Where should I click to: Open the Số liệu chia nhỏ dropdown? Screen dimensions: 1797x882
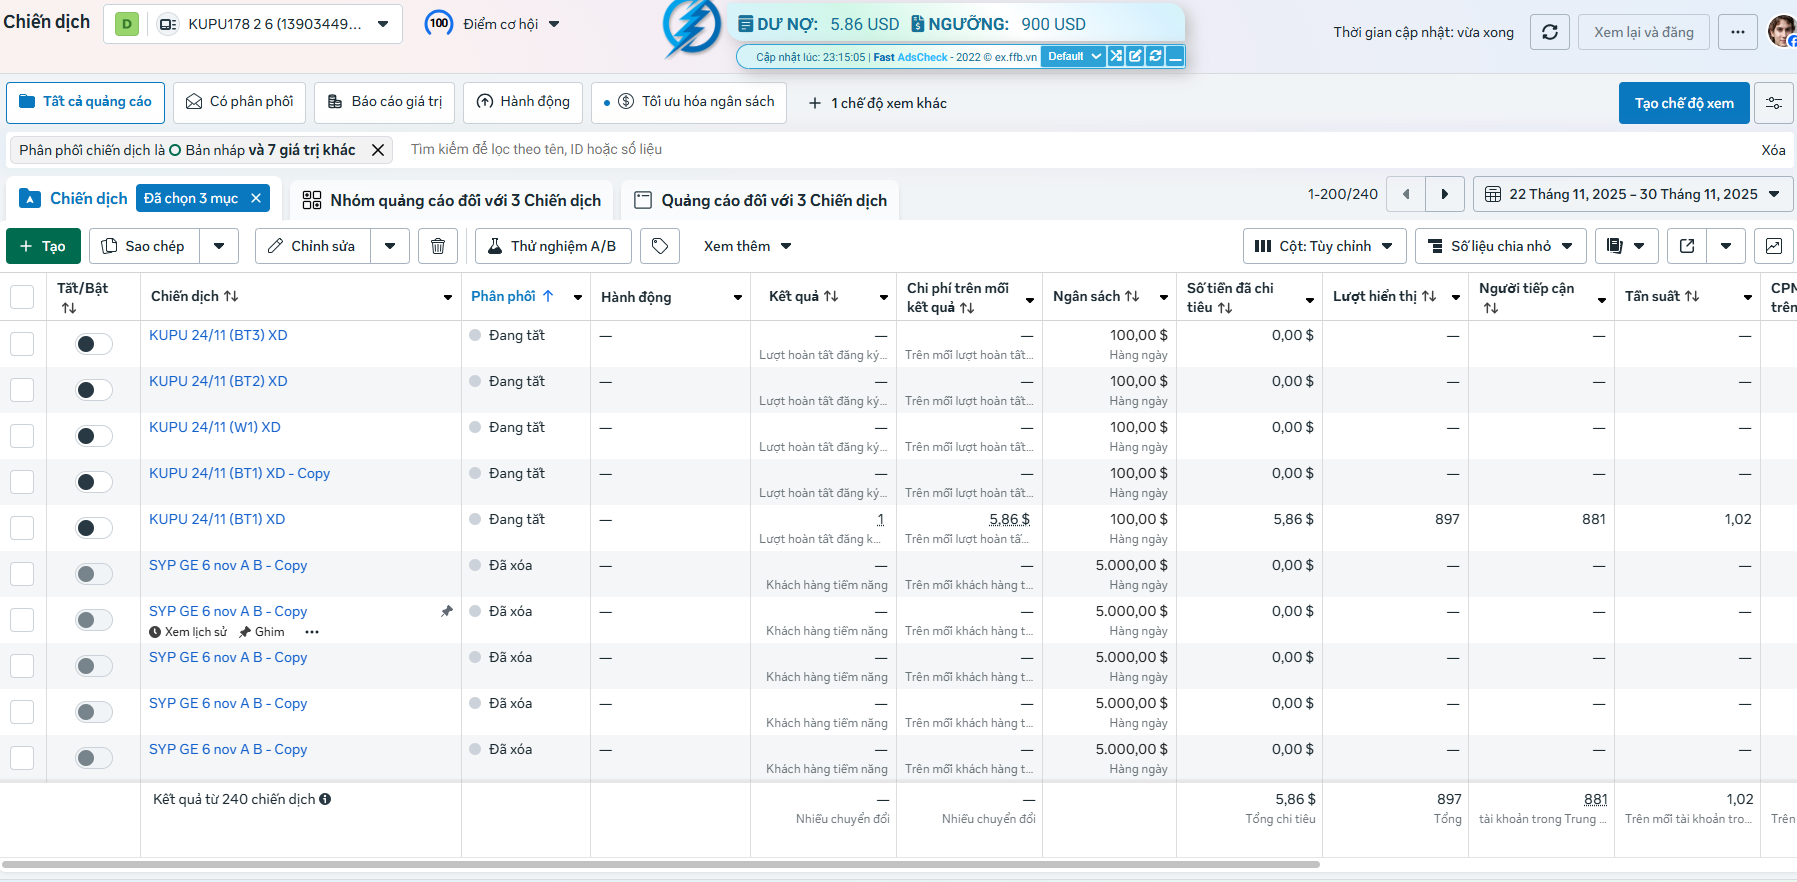pyautogui.click(x=1501, y=246)
